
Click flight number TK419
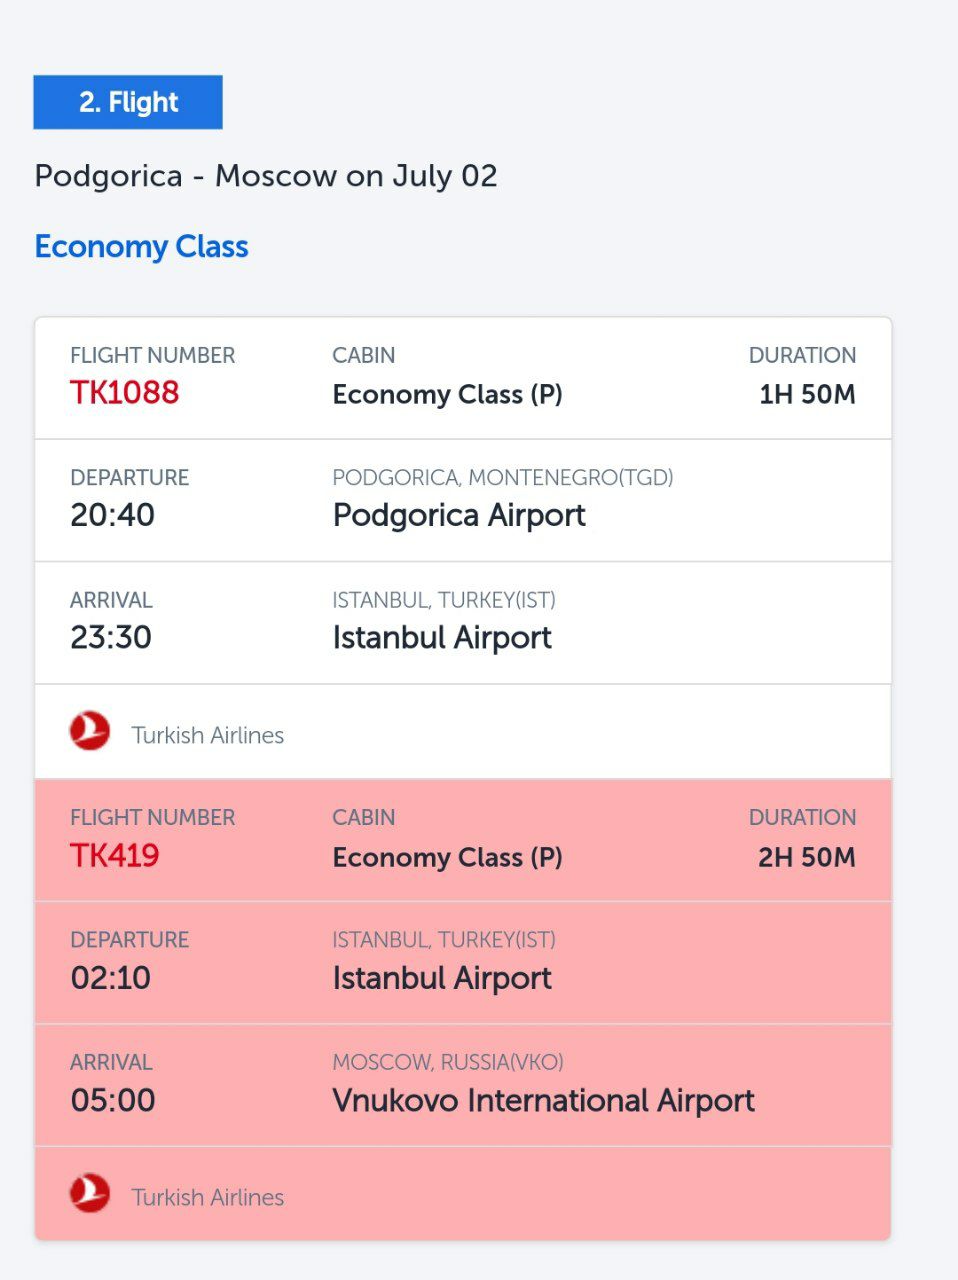pos(115,855)
